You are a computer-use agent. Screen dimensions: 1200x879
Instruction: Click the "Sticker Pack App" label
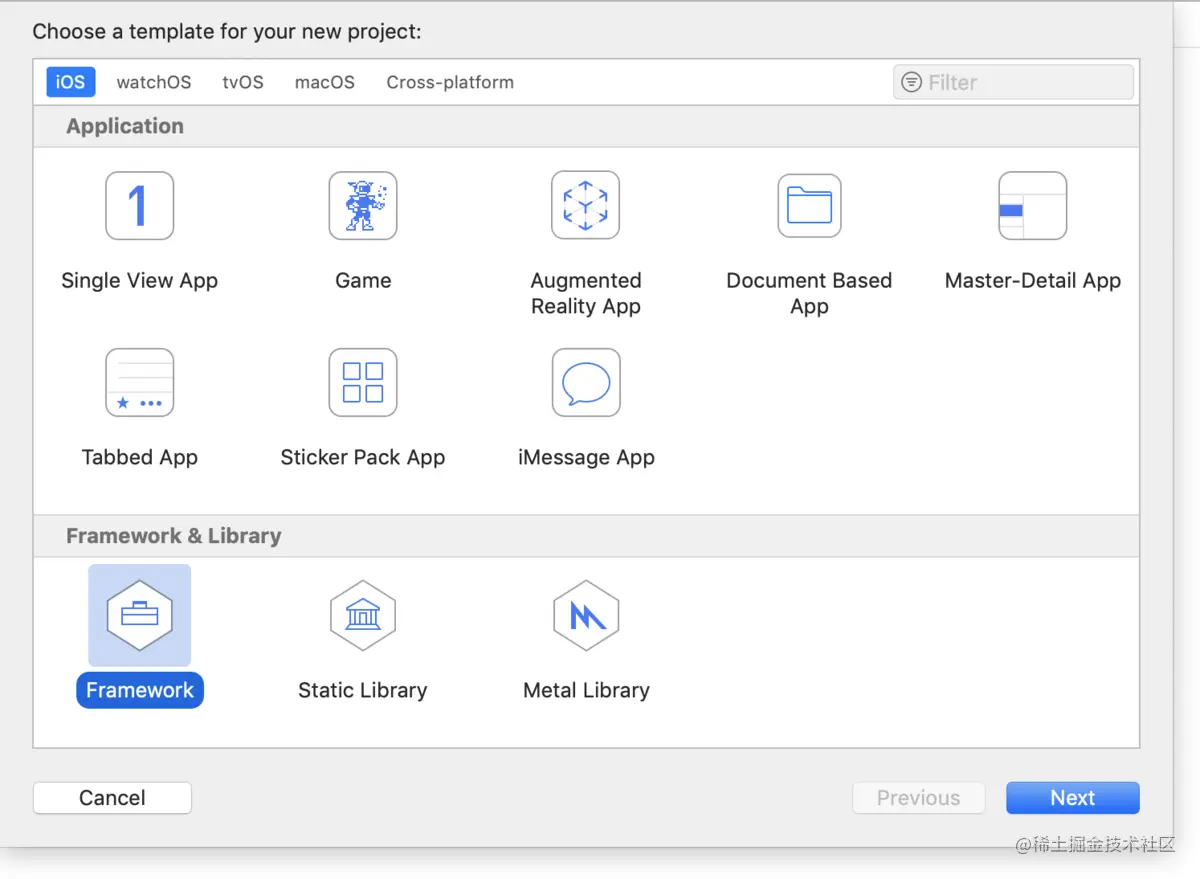pos(363,458)
